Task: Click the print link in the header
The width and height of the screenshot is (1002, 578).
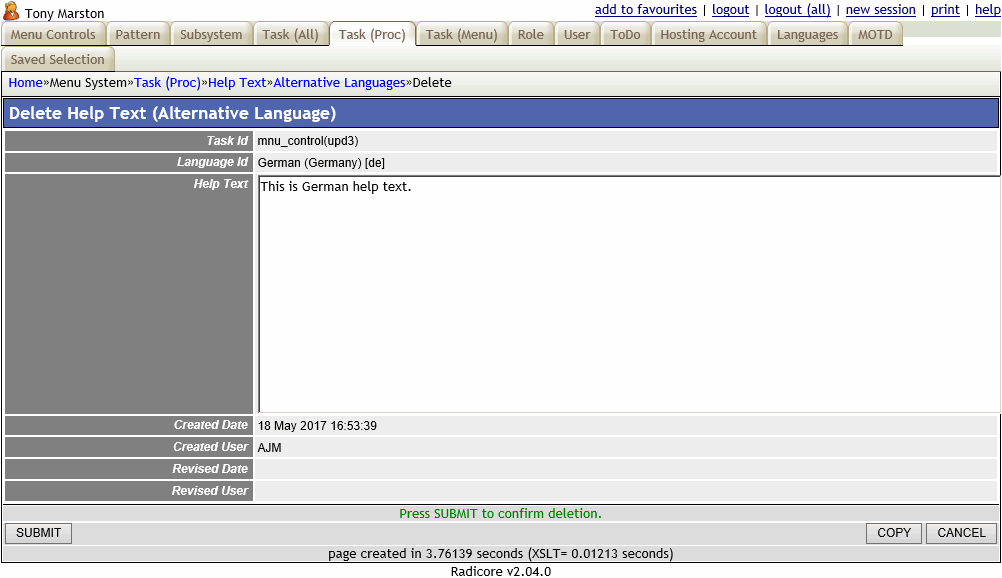Action: click(x=945, y=10)
